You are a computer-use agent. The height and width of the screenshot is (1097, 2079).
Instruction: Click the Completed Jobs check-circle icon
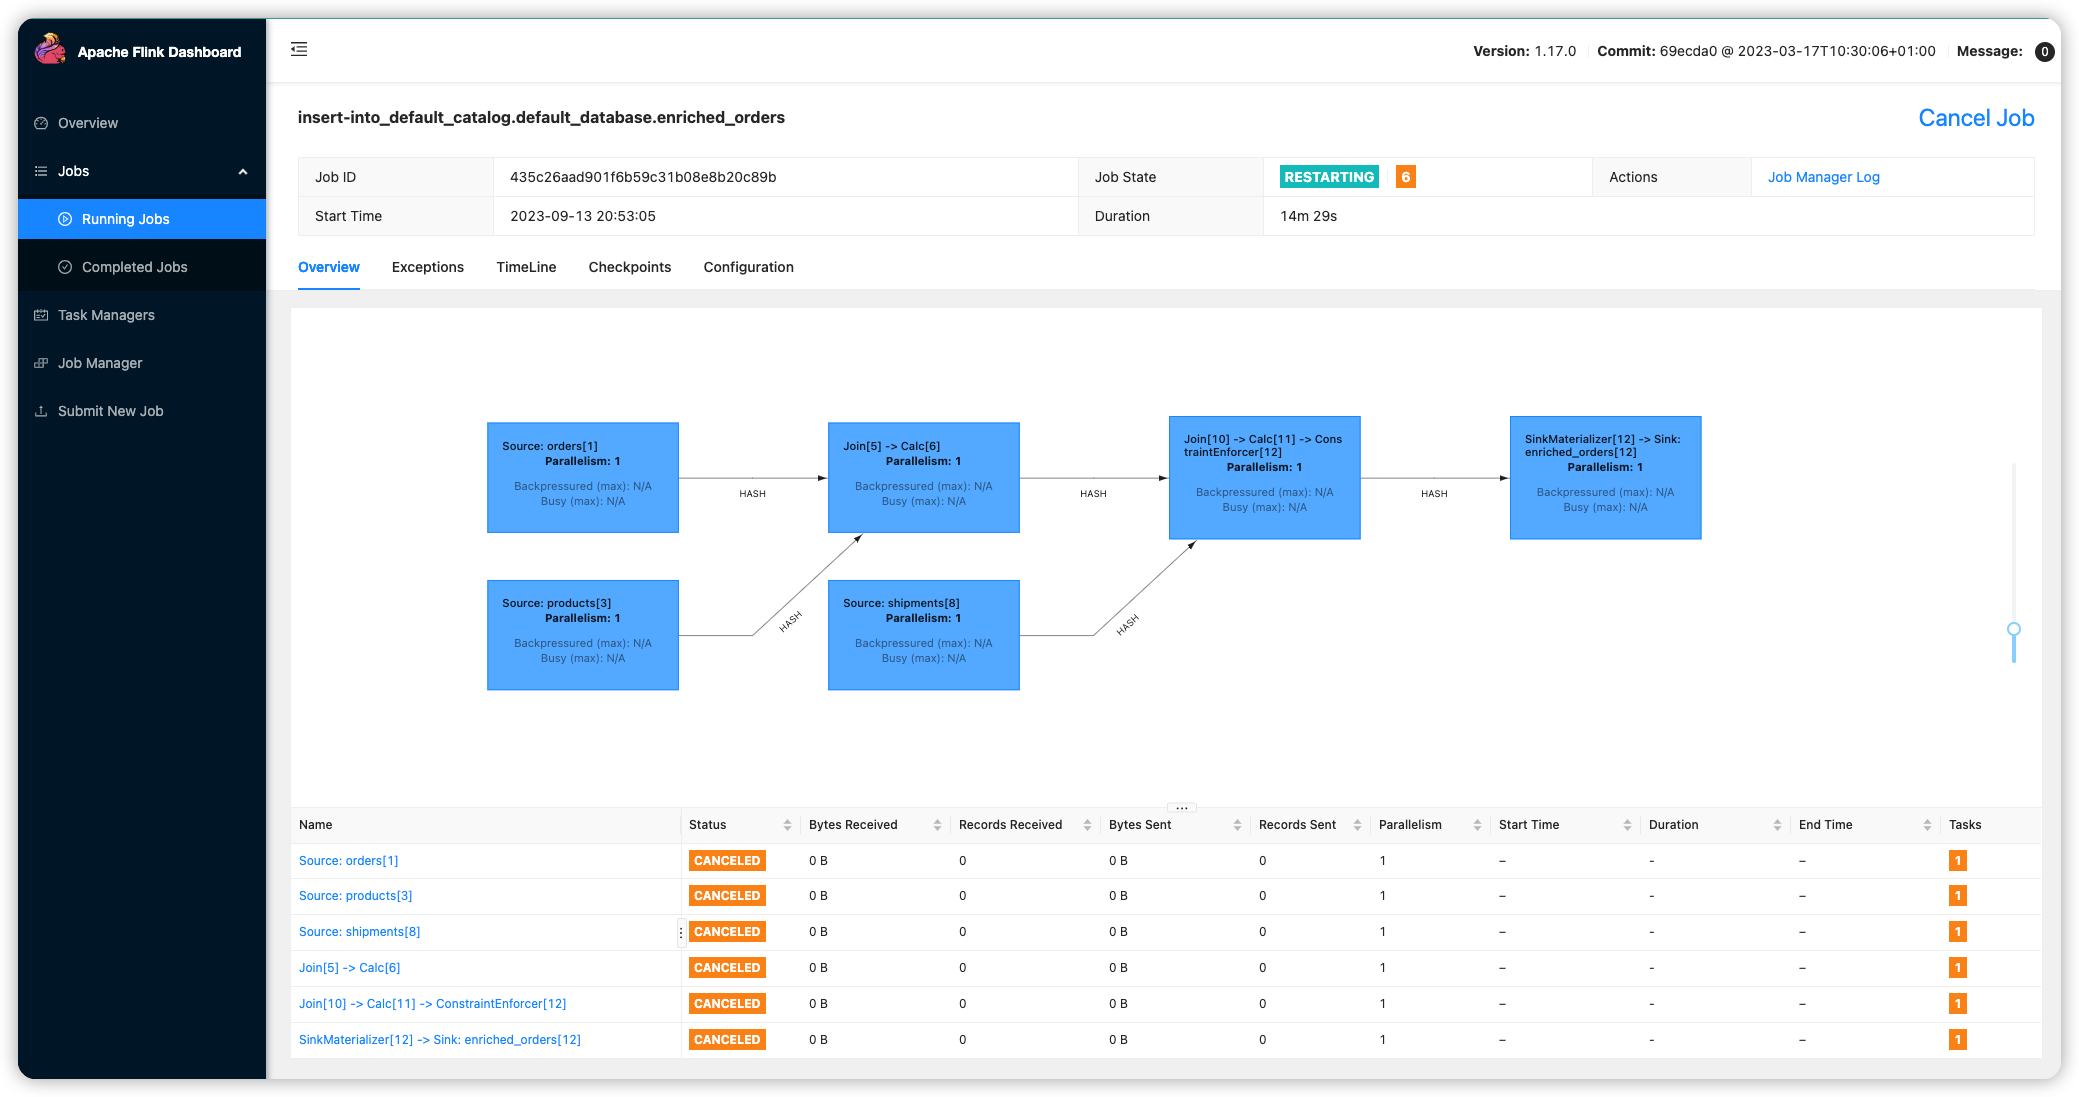pos(65,267)
